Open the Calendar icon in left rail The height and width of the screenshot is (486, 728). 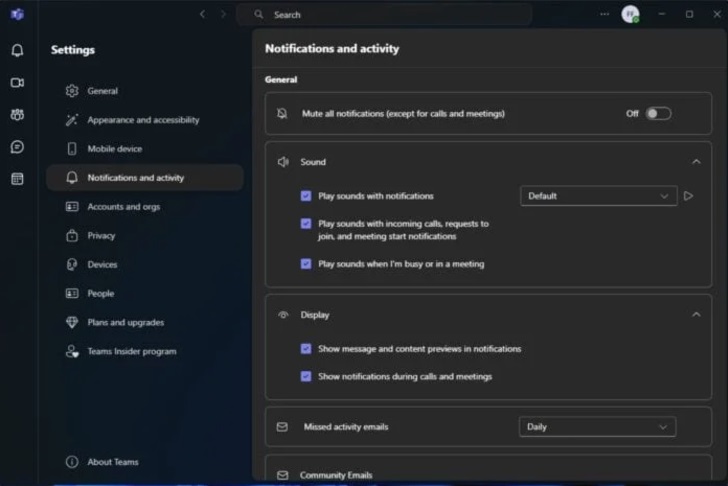pos(17,179)
